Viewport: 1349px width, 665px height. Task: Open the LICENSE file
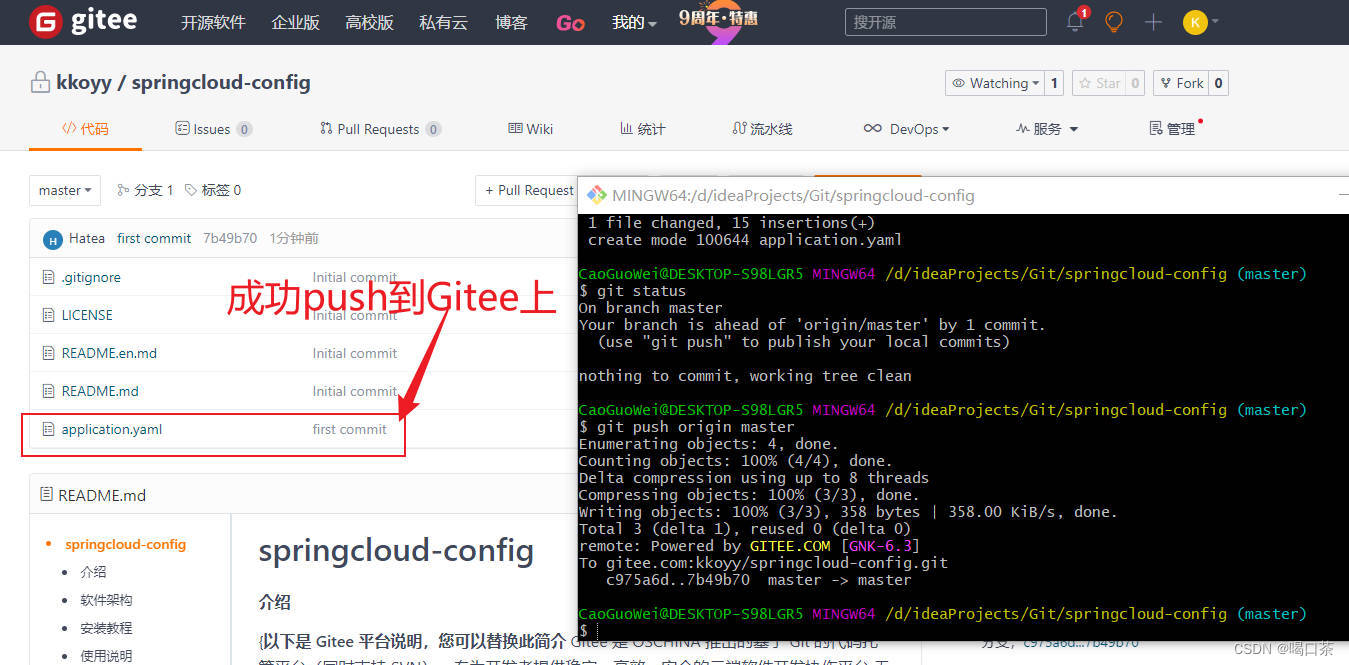click(x=87, y=315)
